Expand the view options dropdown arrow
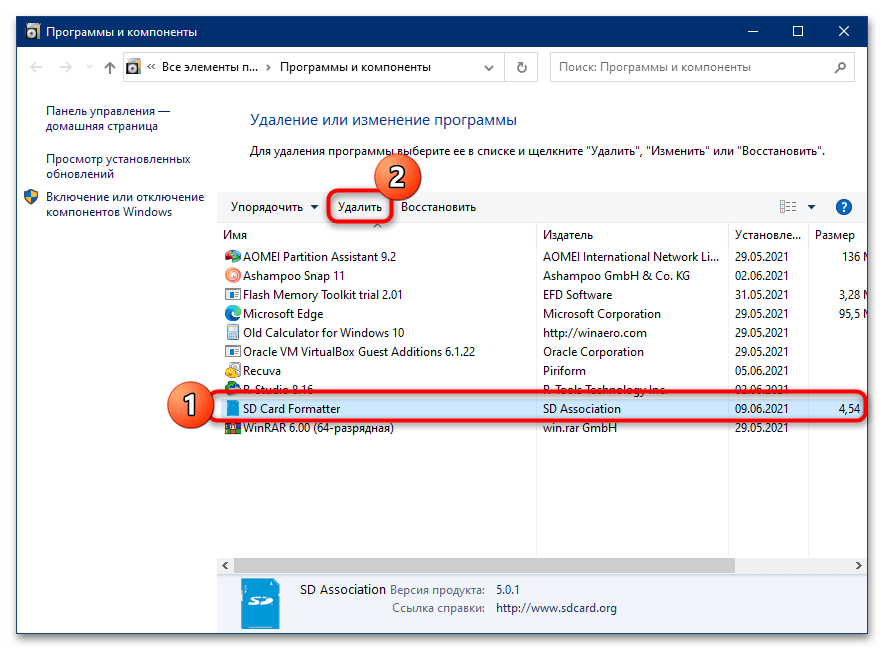Image resolution: width=884 pixels, height=650 pixels. pyautogui.click(x=812, y=207)
